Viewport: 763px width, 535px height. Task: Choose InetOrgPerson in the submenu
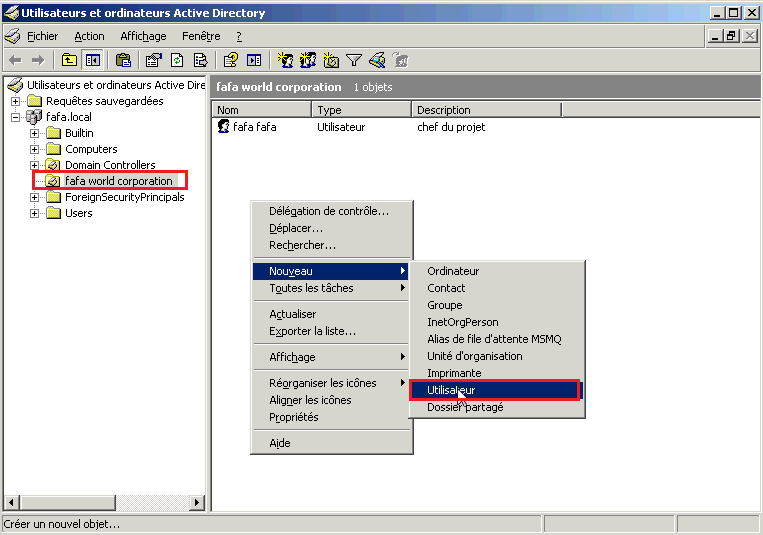[x=497, y=322]
